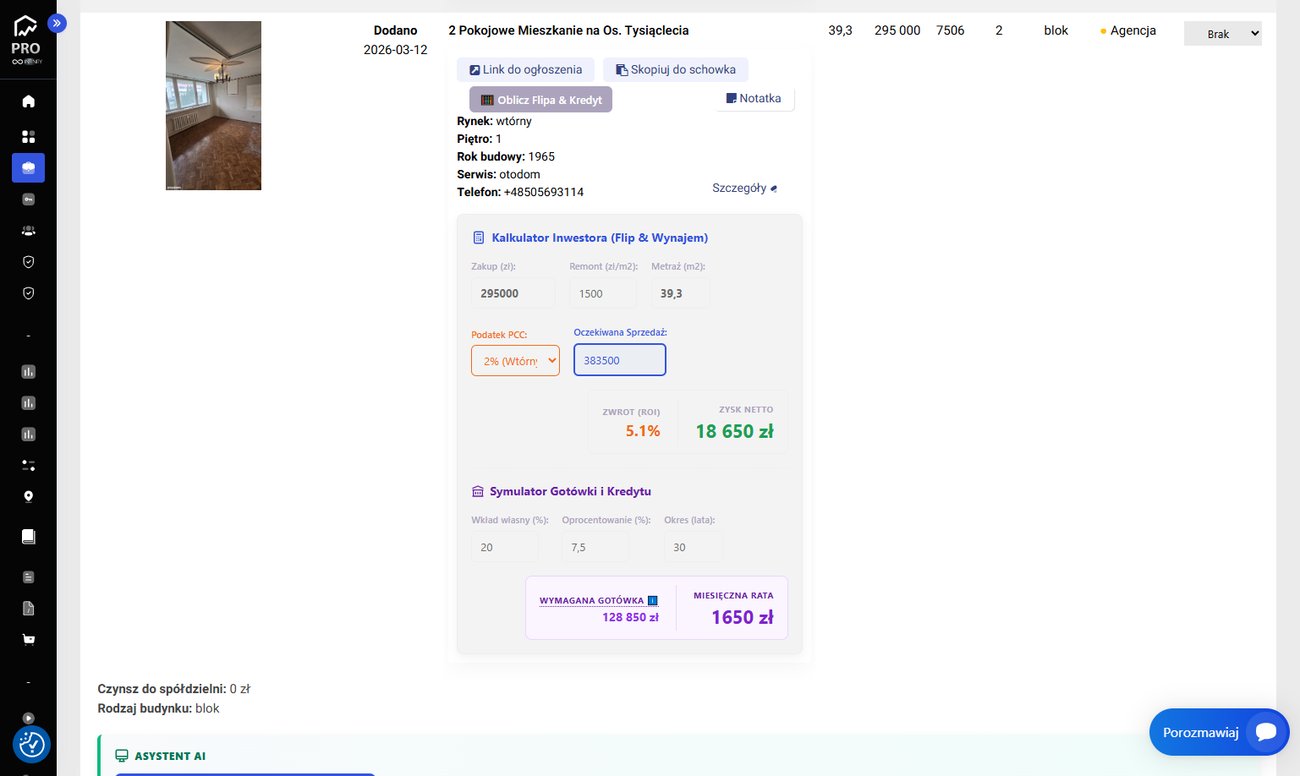Screen dimensions: 1300x776
Task: Open the Brak status dropdown
Action: click(x=1222, y=34)
